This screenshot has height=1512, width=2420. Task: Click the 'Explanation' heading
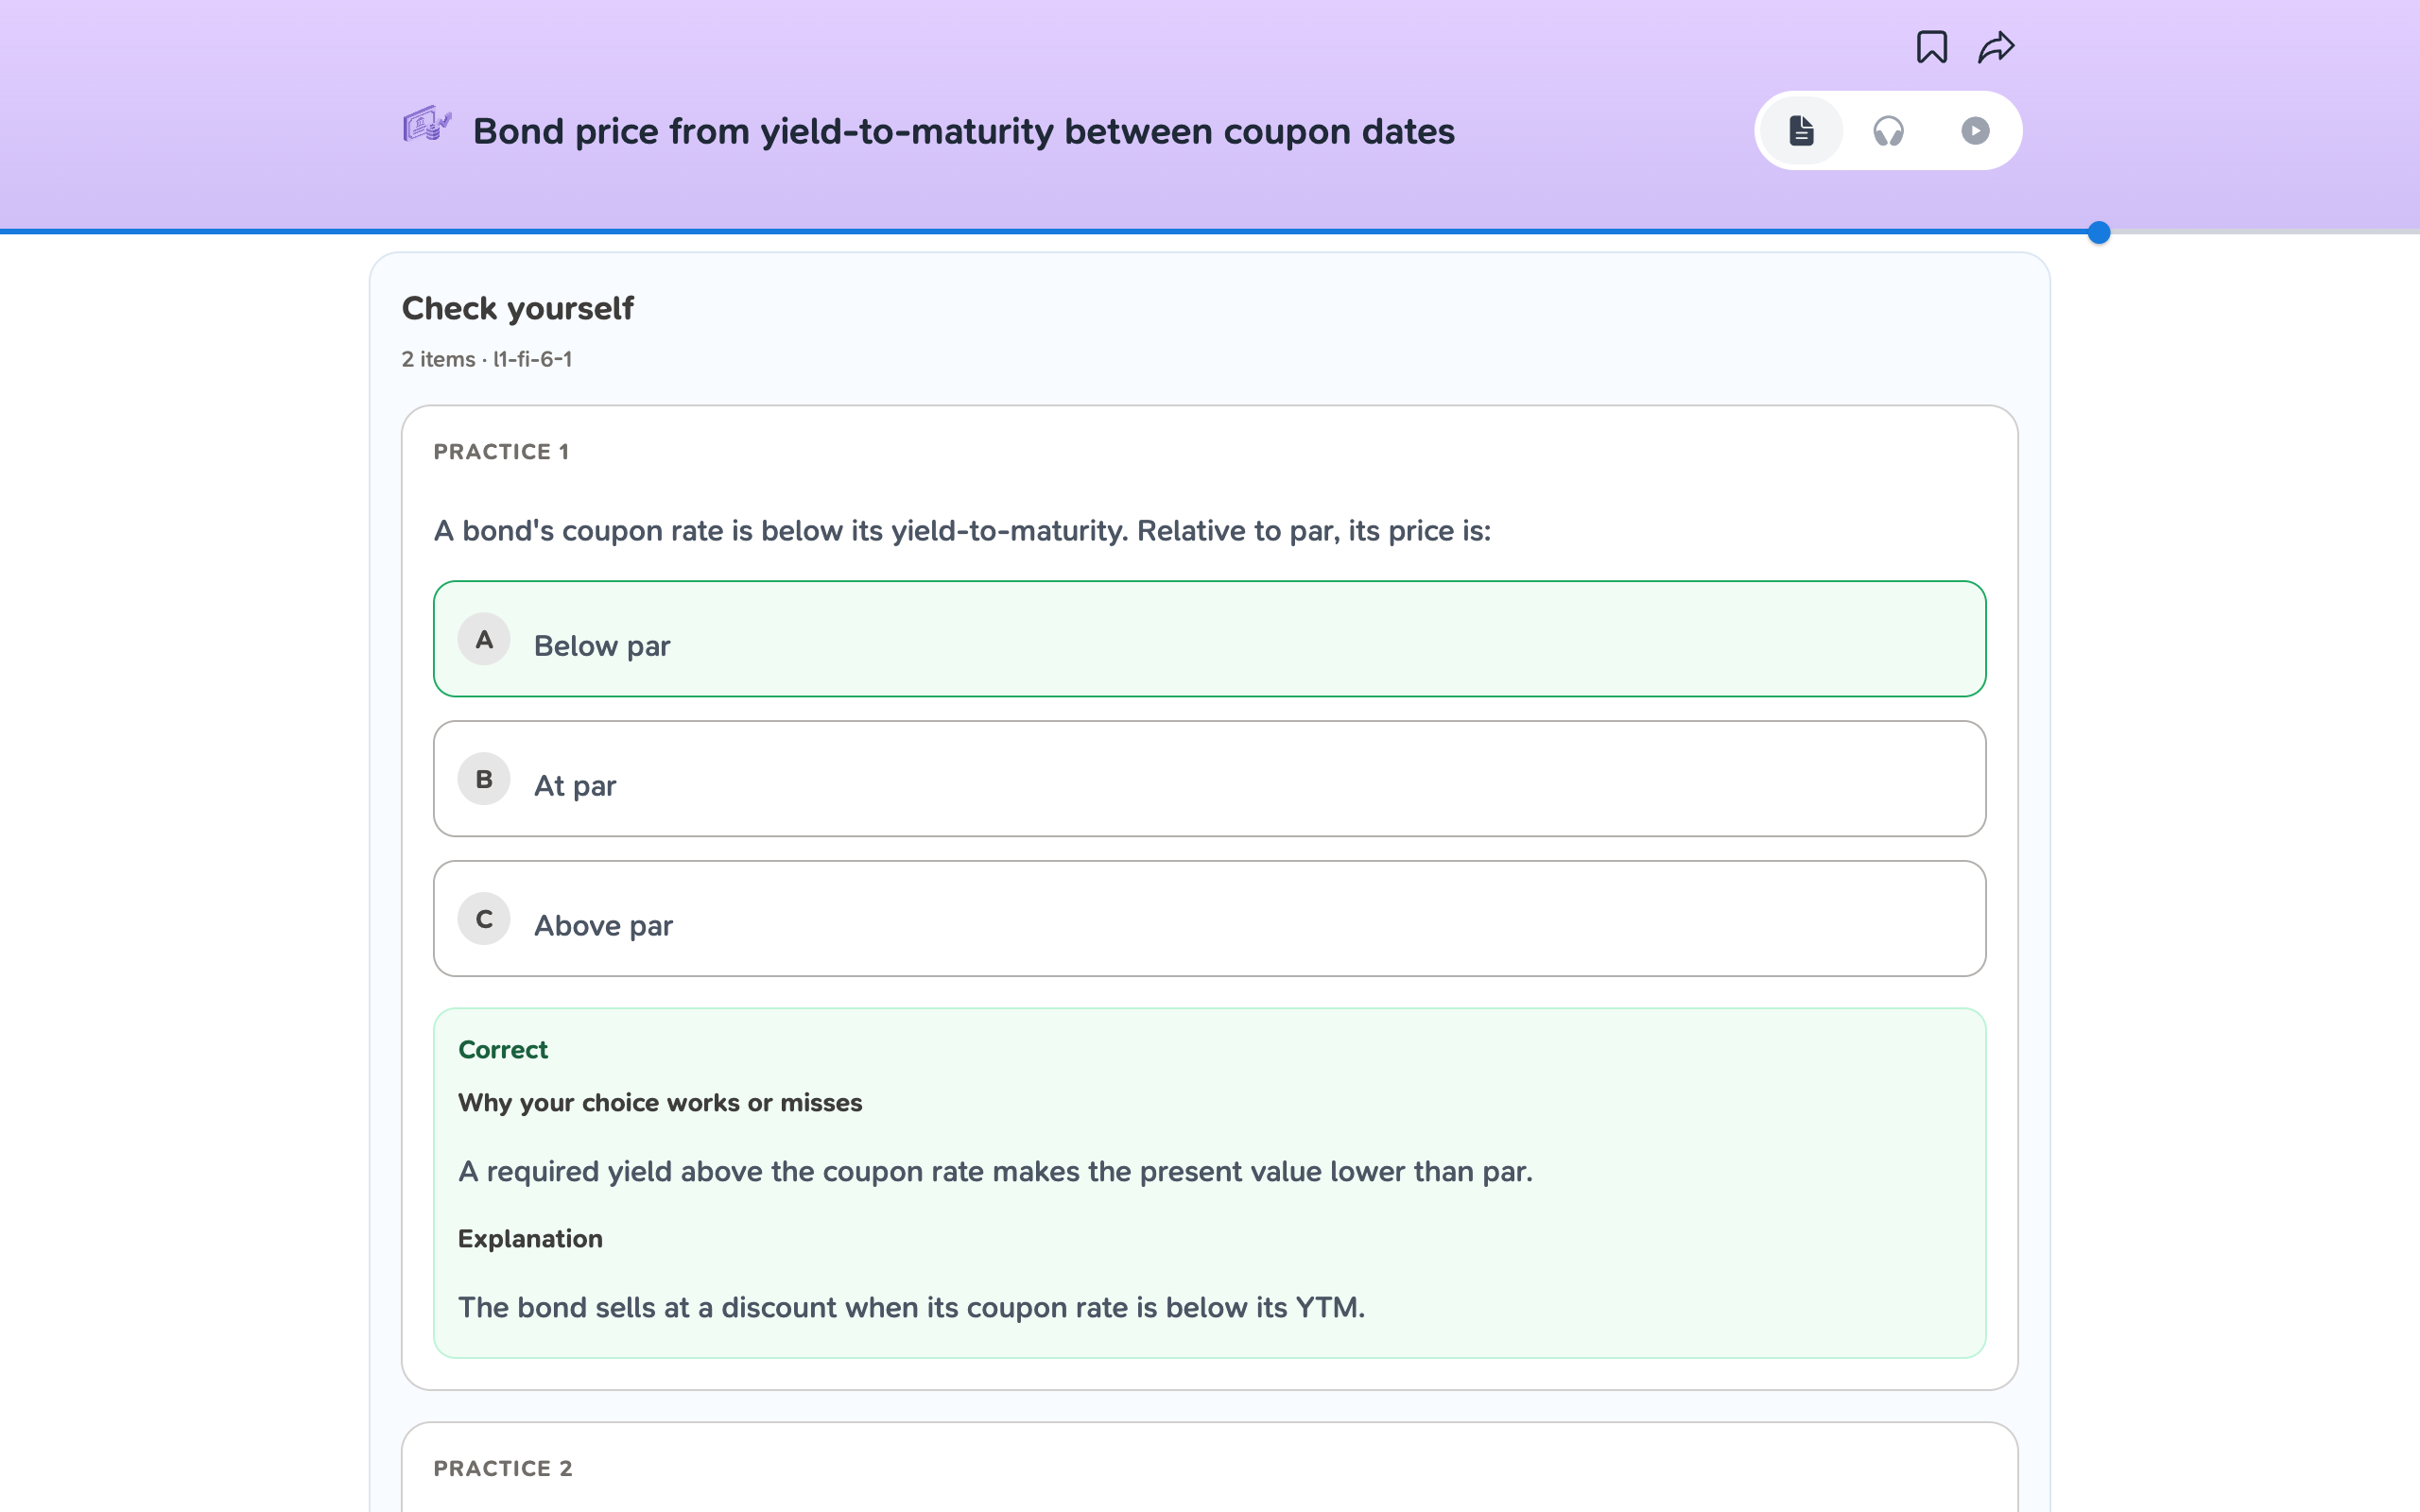click(x=530, y=1239)
